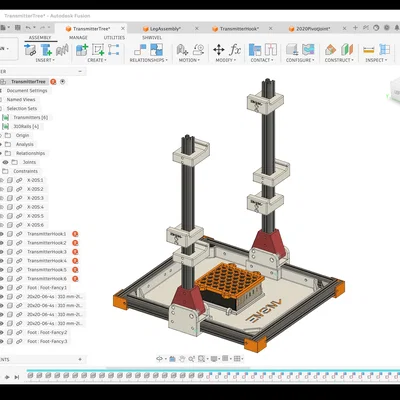Screen dimensions: 400x400
Task: Toggle visibility of Foot:Foot-Fancy:2
Action: click(x=2, y=332)
